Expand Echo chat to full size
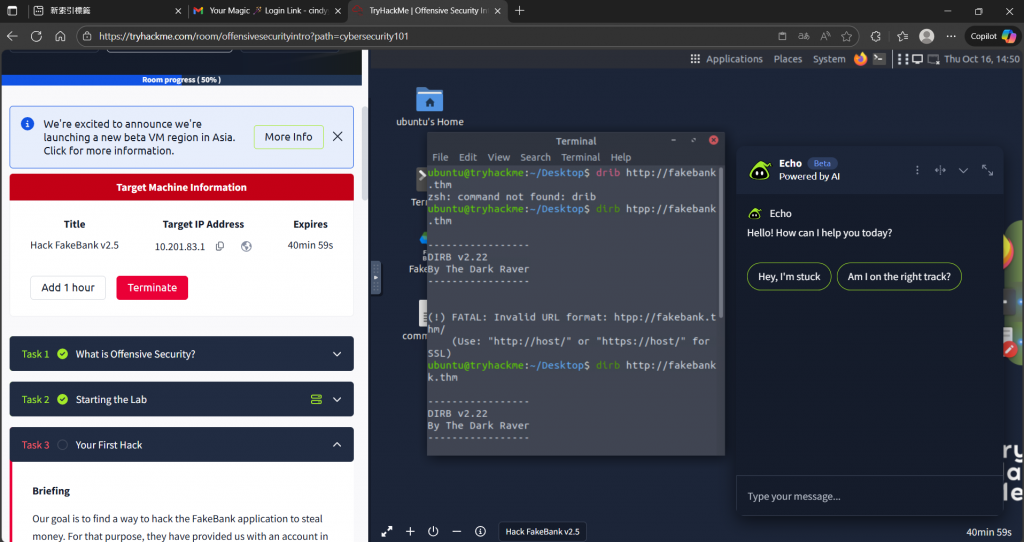 [x=987, y=170]
